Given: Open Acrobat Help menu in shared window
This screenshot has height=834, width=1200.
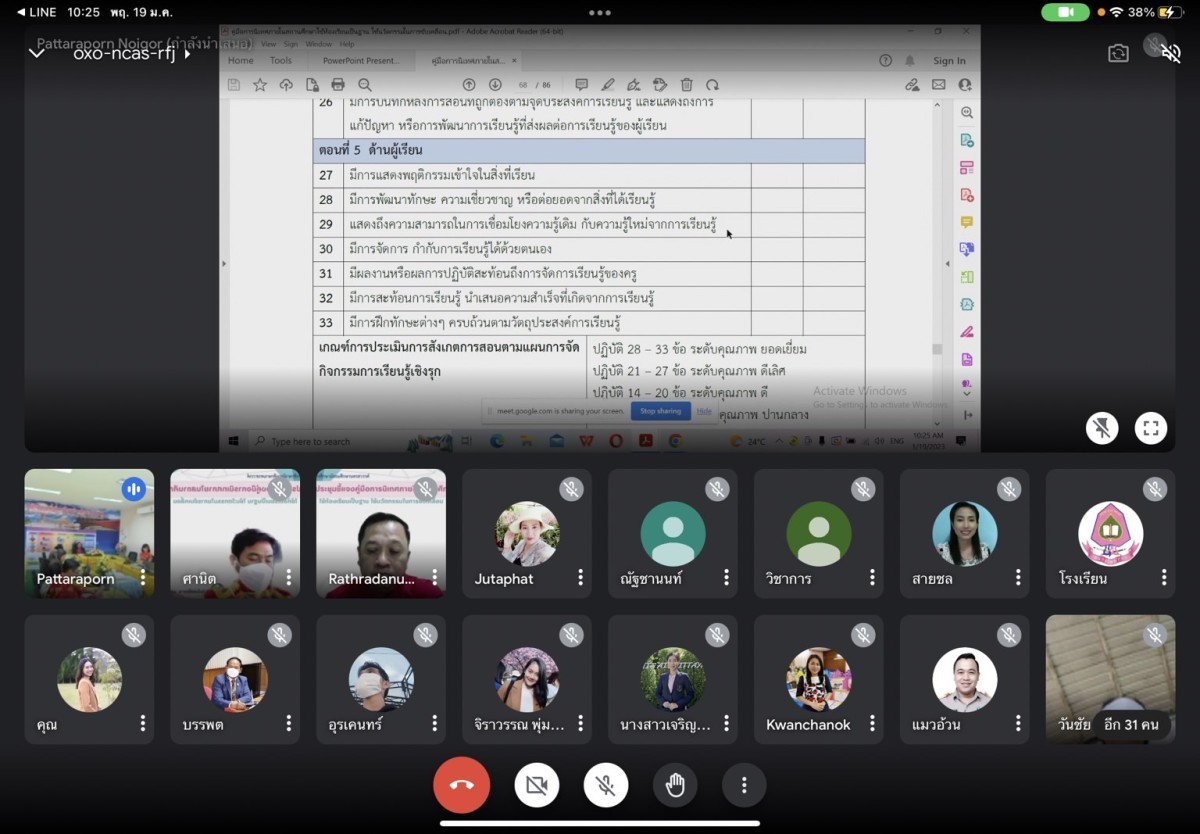Looking at the screenshot, I should tap(347, 44).
